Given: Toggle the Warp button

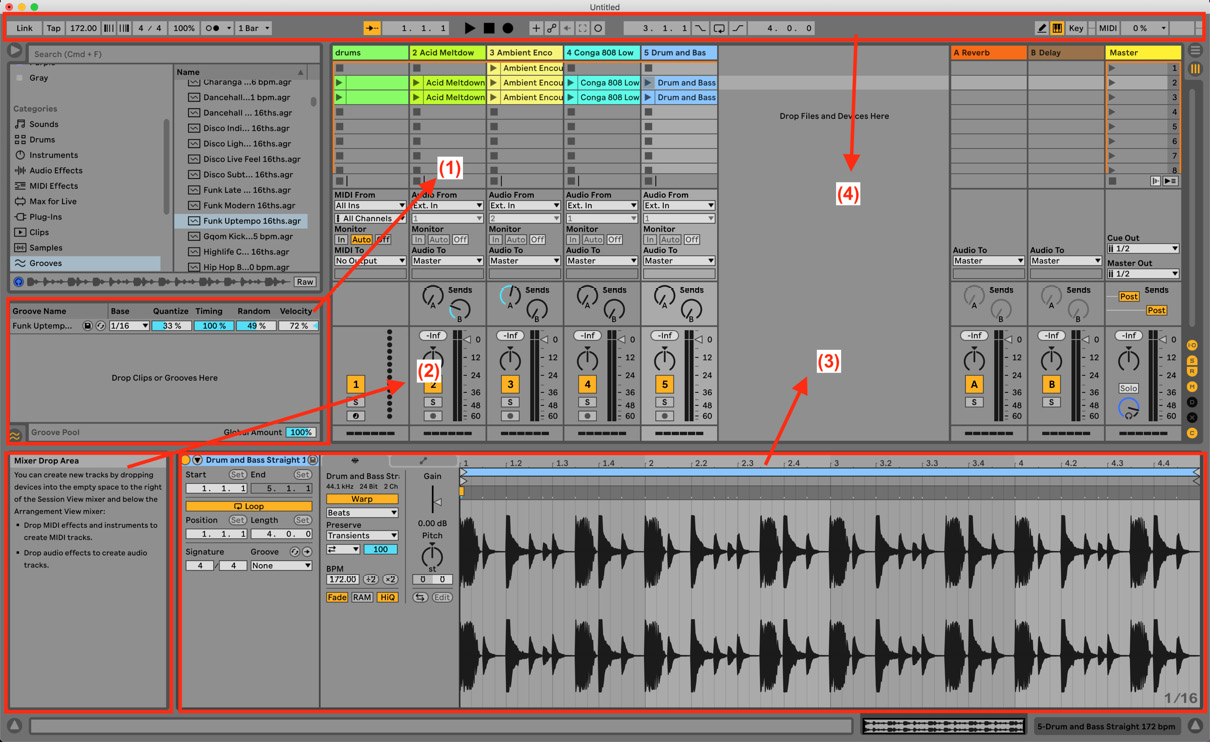Looking at the screenshot, I should tap(362, 499).
